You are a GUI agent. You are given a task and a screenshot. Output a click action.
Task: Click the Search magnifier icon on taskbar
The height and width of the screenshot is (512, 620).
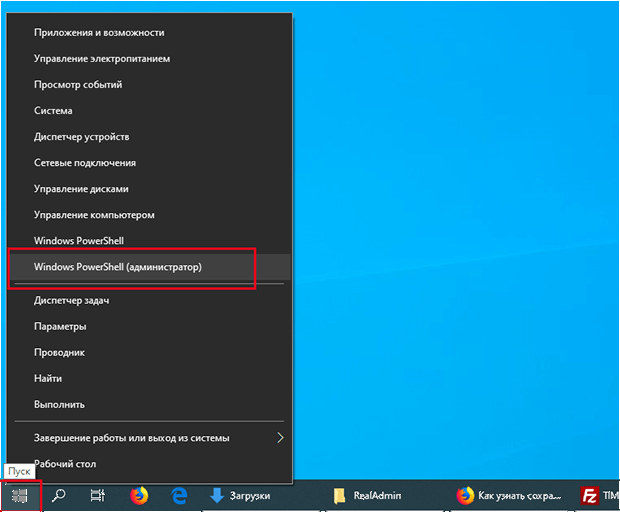59,495
